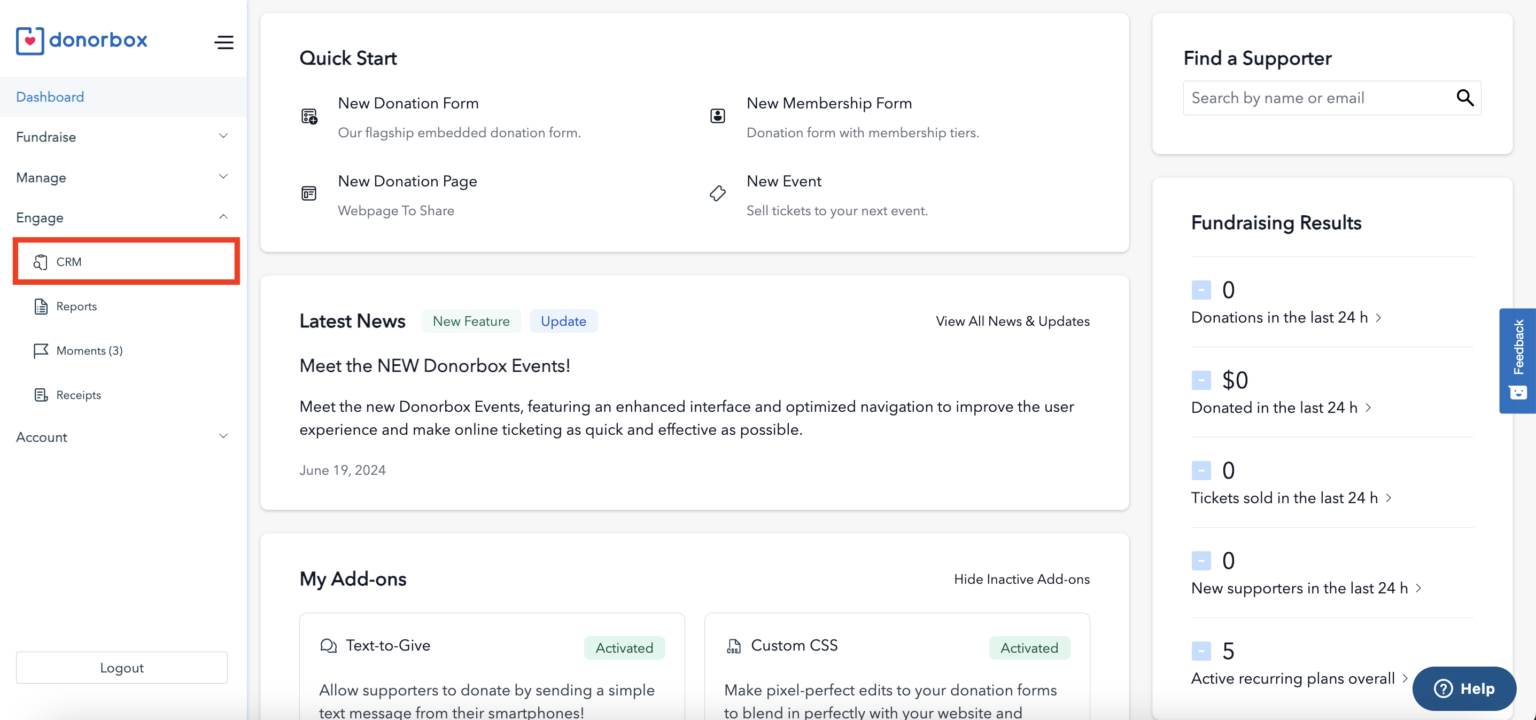Open the Feedback side tab
Viewport: 1536px width, 720px height.
[x=1517, y=360]
